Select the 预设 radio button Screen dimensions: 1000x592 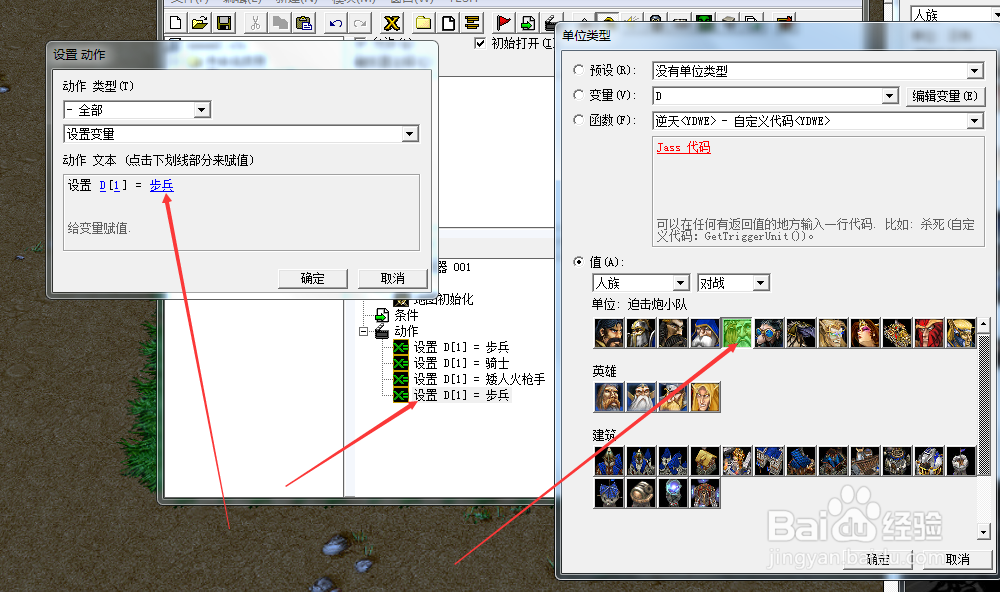(x=578, y=70)
